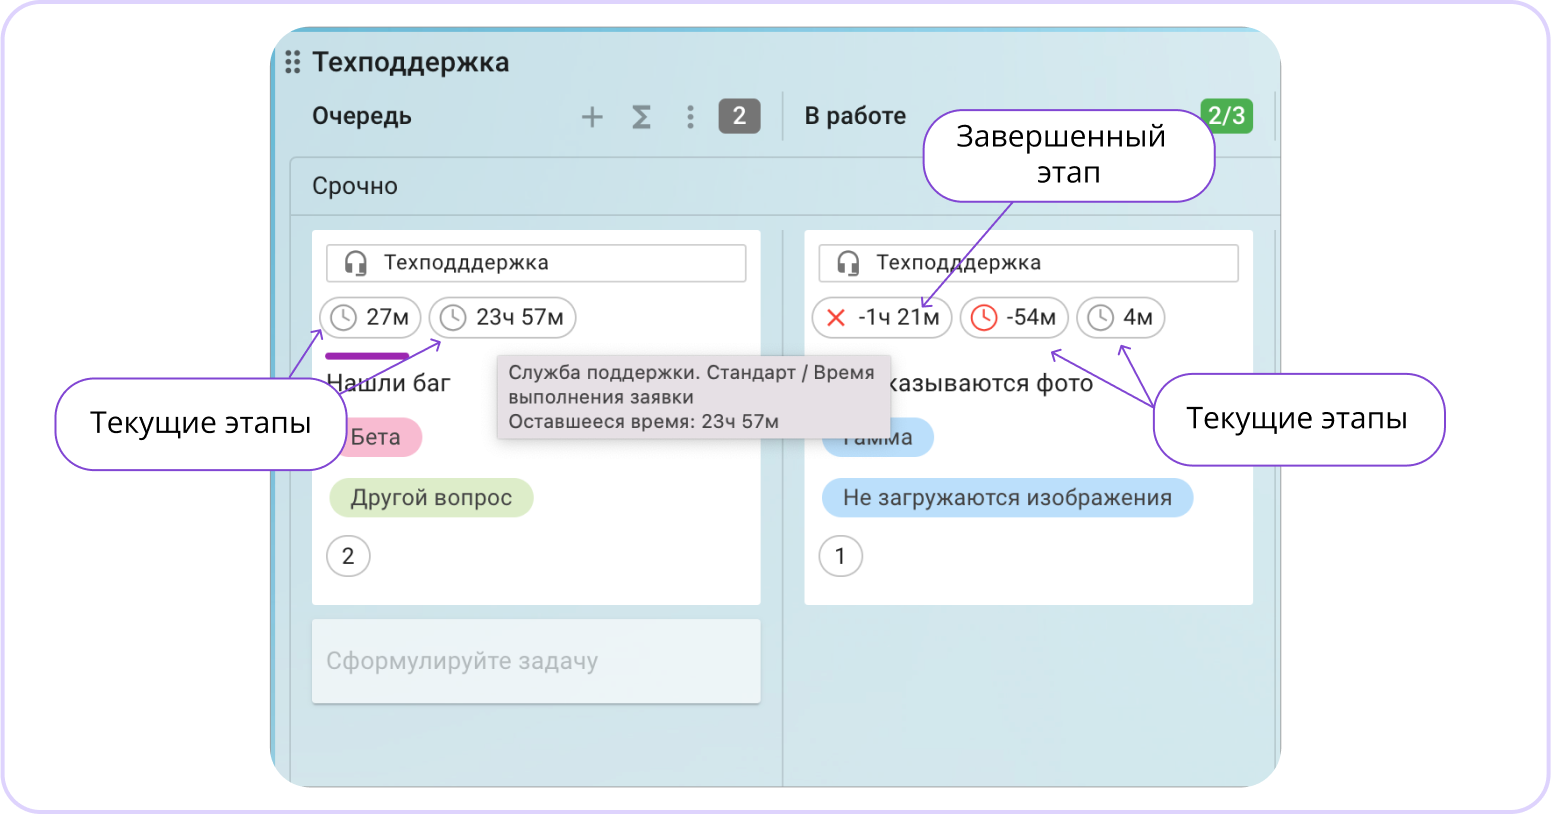This screenshot has height=814, width=1551.
Task: Click the green 2/3 limit badge
Action: 1227,116
